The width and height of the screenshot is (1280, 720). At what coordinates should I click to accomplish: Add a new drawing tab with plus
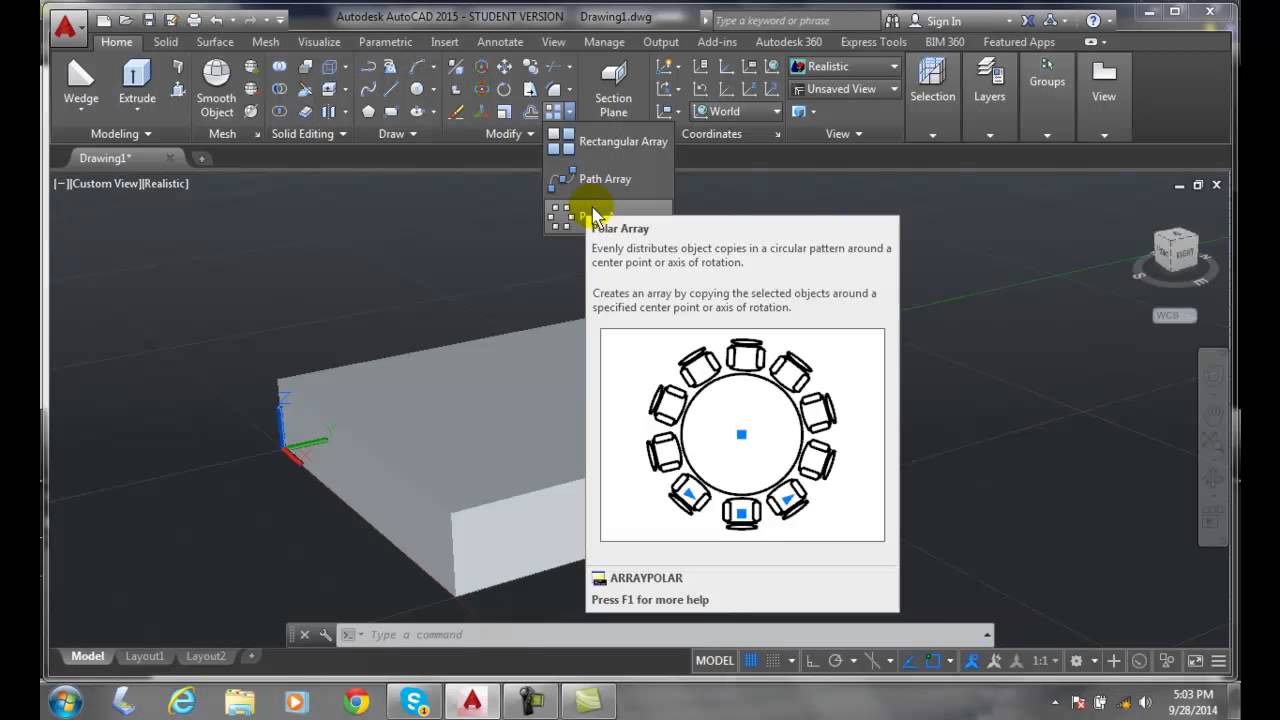(201, 158)
